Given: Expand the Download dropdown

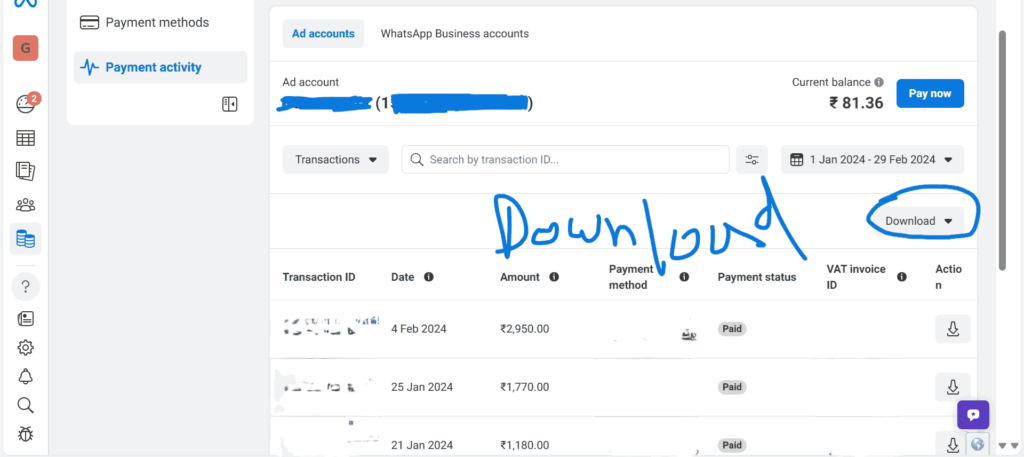Looking at the screenshot, I should pyautogui.click(x=918, y=221).
